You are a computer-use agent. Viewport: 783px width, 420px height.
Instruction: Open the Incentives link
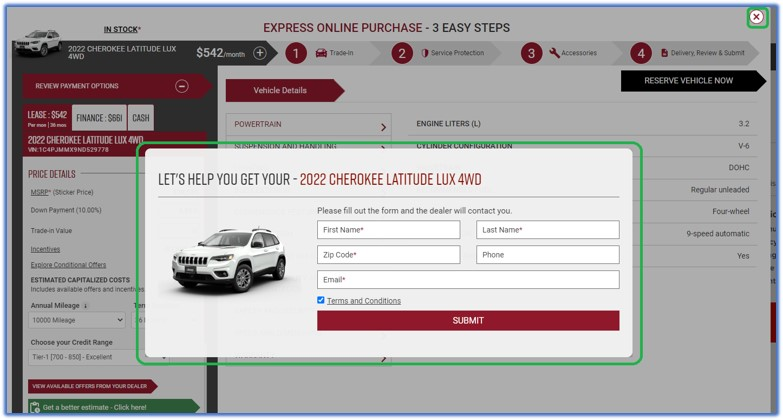45,249
